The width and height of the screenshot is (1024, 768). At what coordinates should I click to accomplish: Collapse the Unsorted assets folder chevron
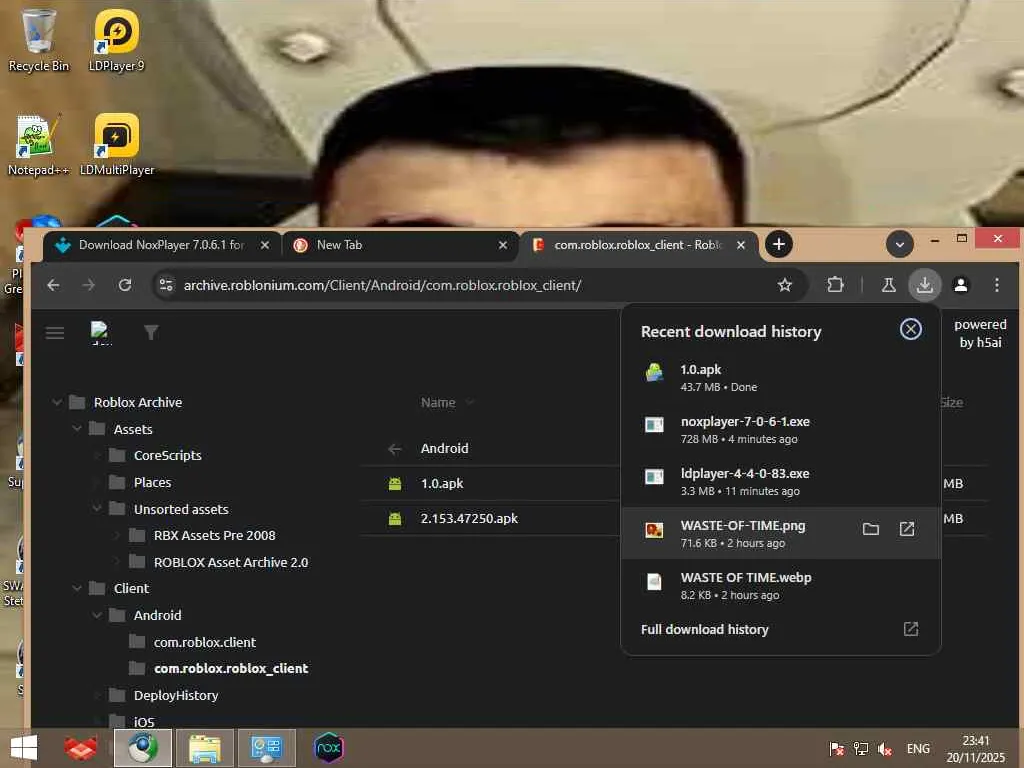97,509
